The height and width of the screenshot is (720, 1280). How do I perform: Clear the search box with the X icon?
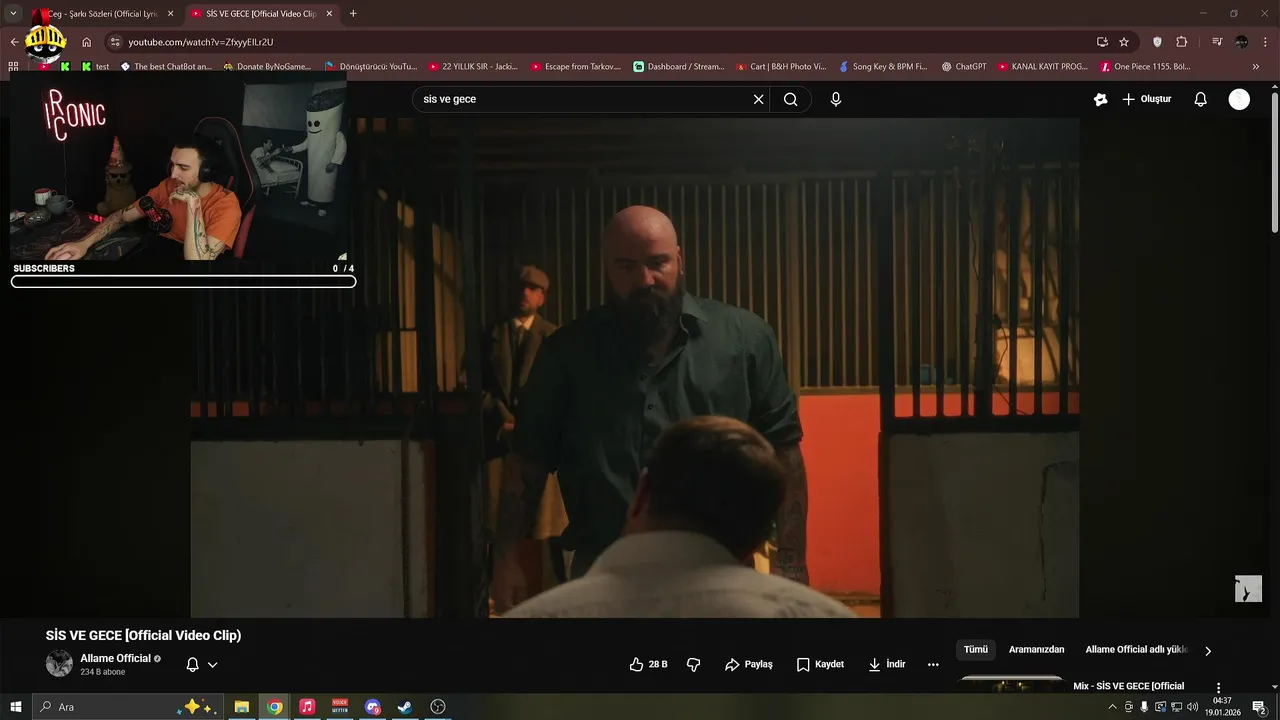point(758,99)
